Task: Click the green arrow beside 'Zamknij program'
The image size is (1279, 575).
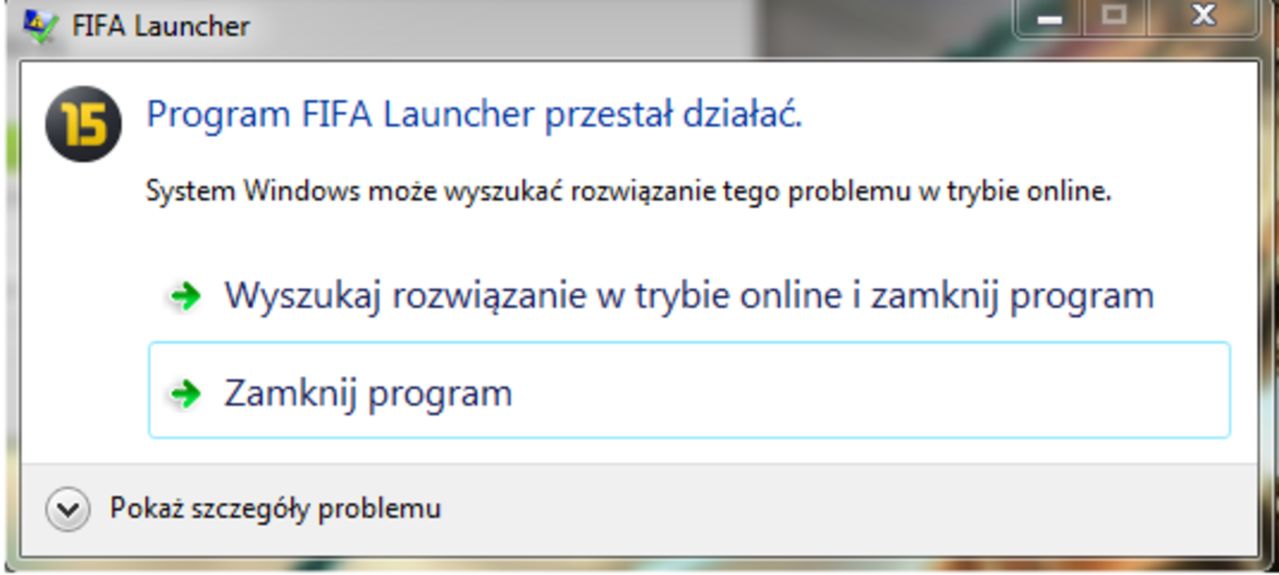Action: point(185,393)
